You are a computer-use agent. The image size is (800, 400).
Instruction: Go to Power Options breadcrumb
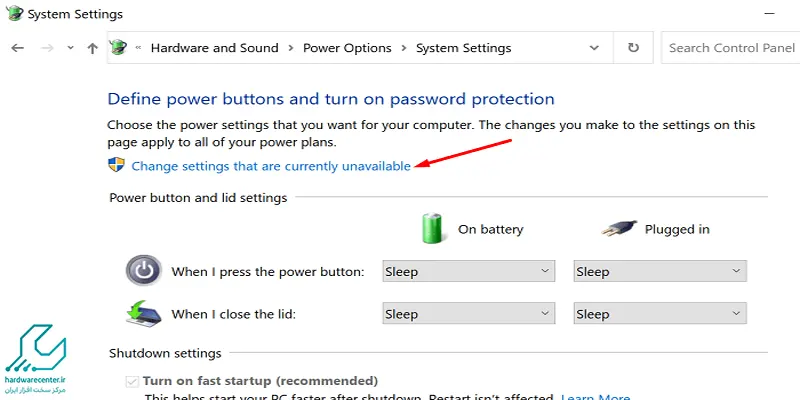coord(347,48)
